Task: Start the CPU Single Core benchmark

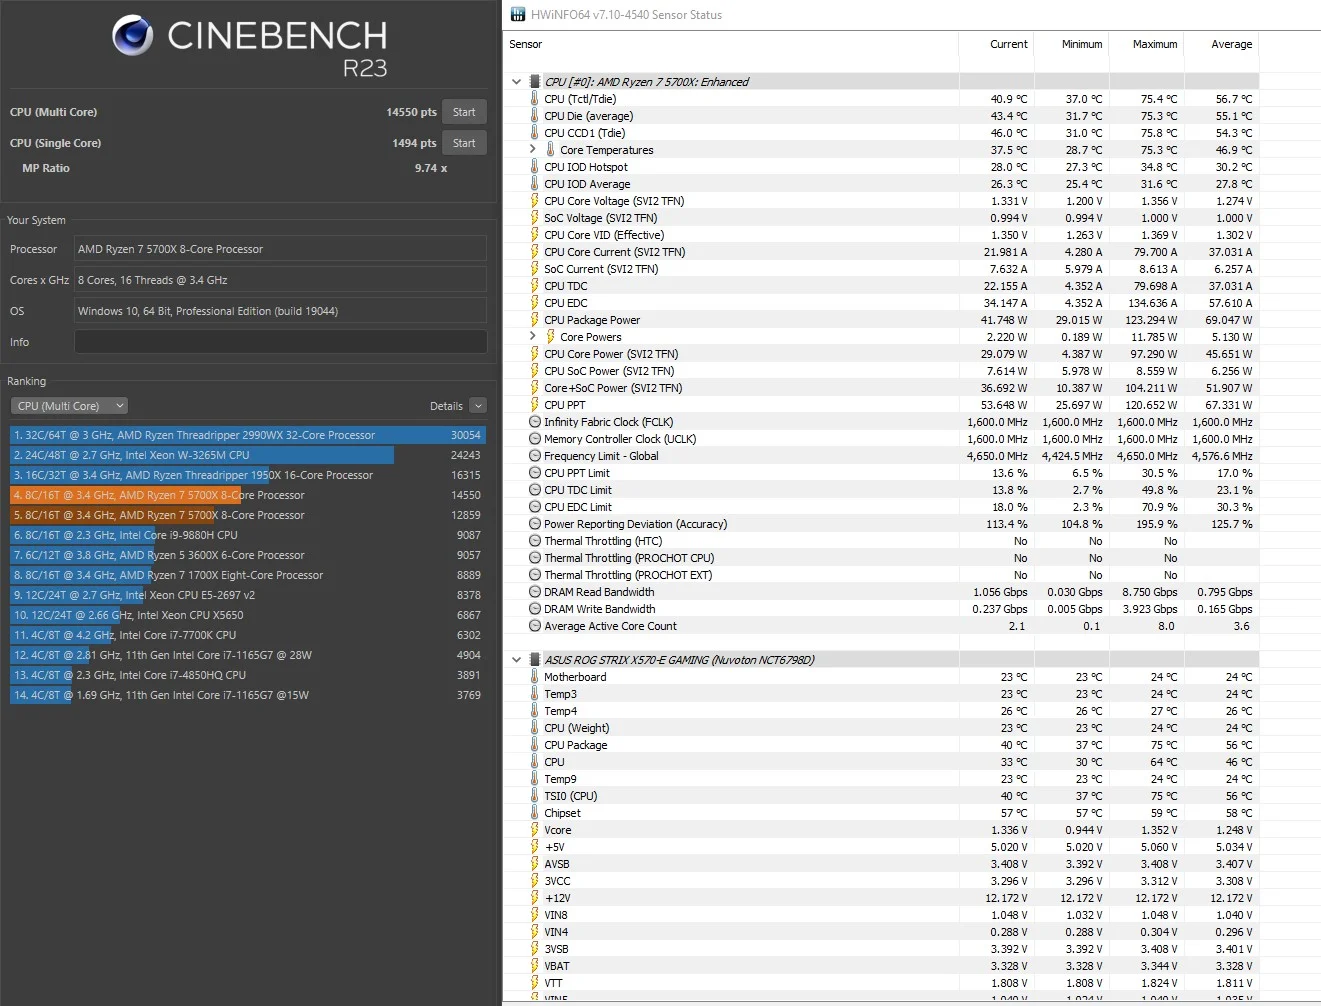Action: (x=464, y=143)
